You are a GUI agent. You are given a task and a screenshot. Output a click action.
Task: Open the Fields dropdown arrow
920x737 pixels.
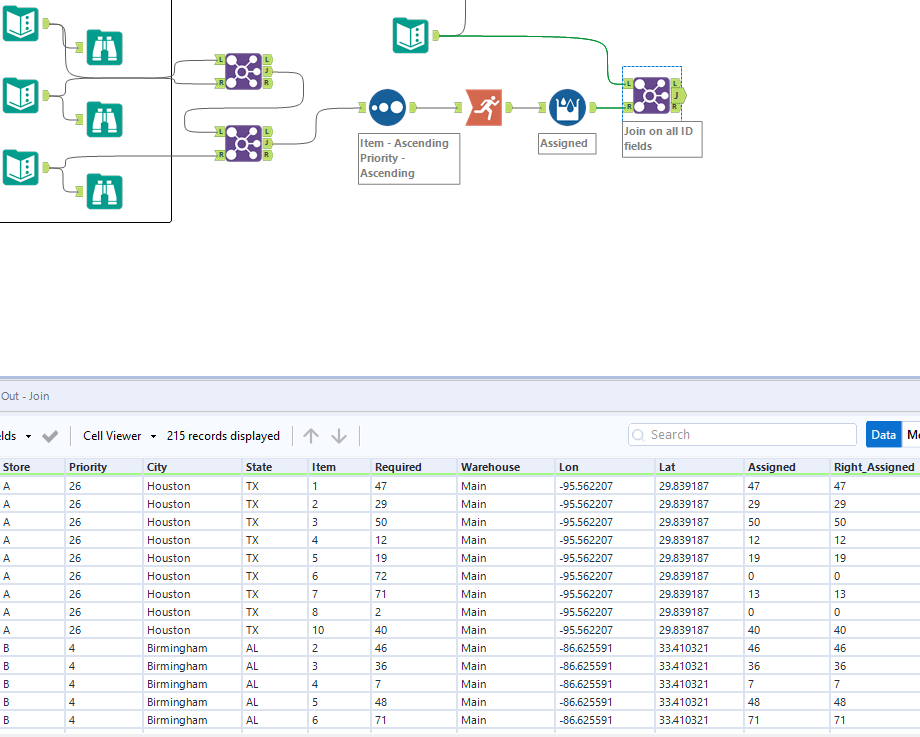click(x=27, y=436)
